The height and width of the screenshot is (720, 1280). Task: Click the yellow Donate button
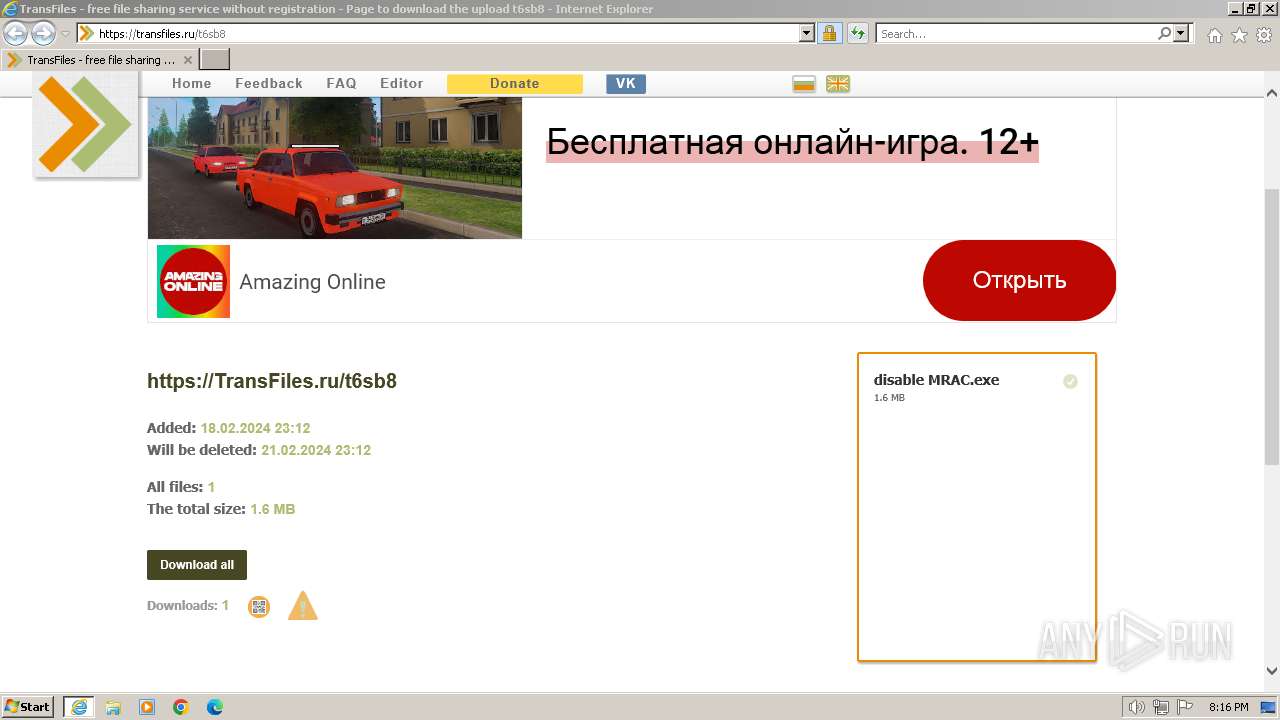click(x=515, y=84)
